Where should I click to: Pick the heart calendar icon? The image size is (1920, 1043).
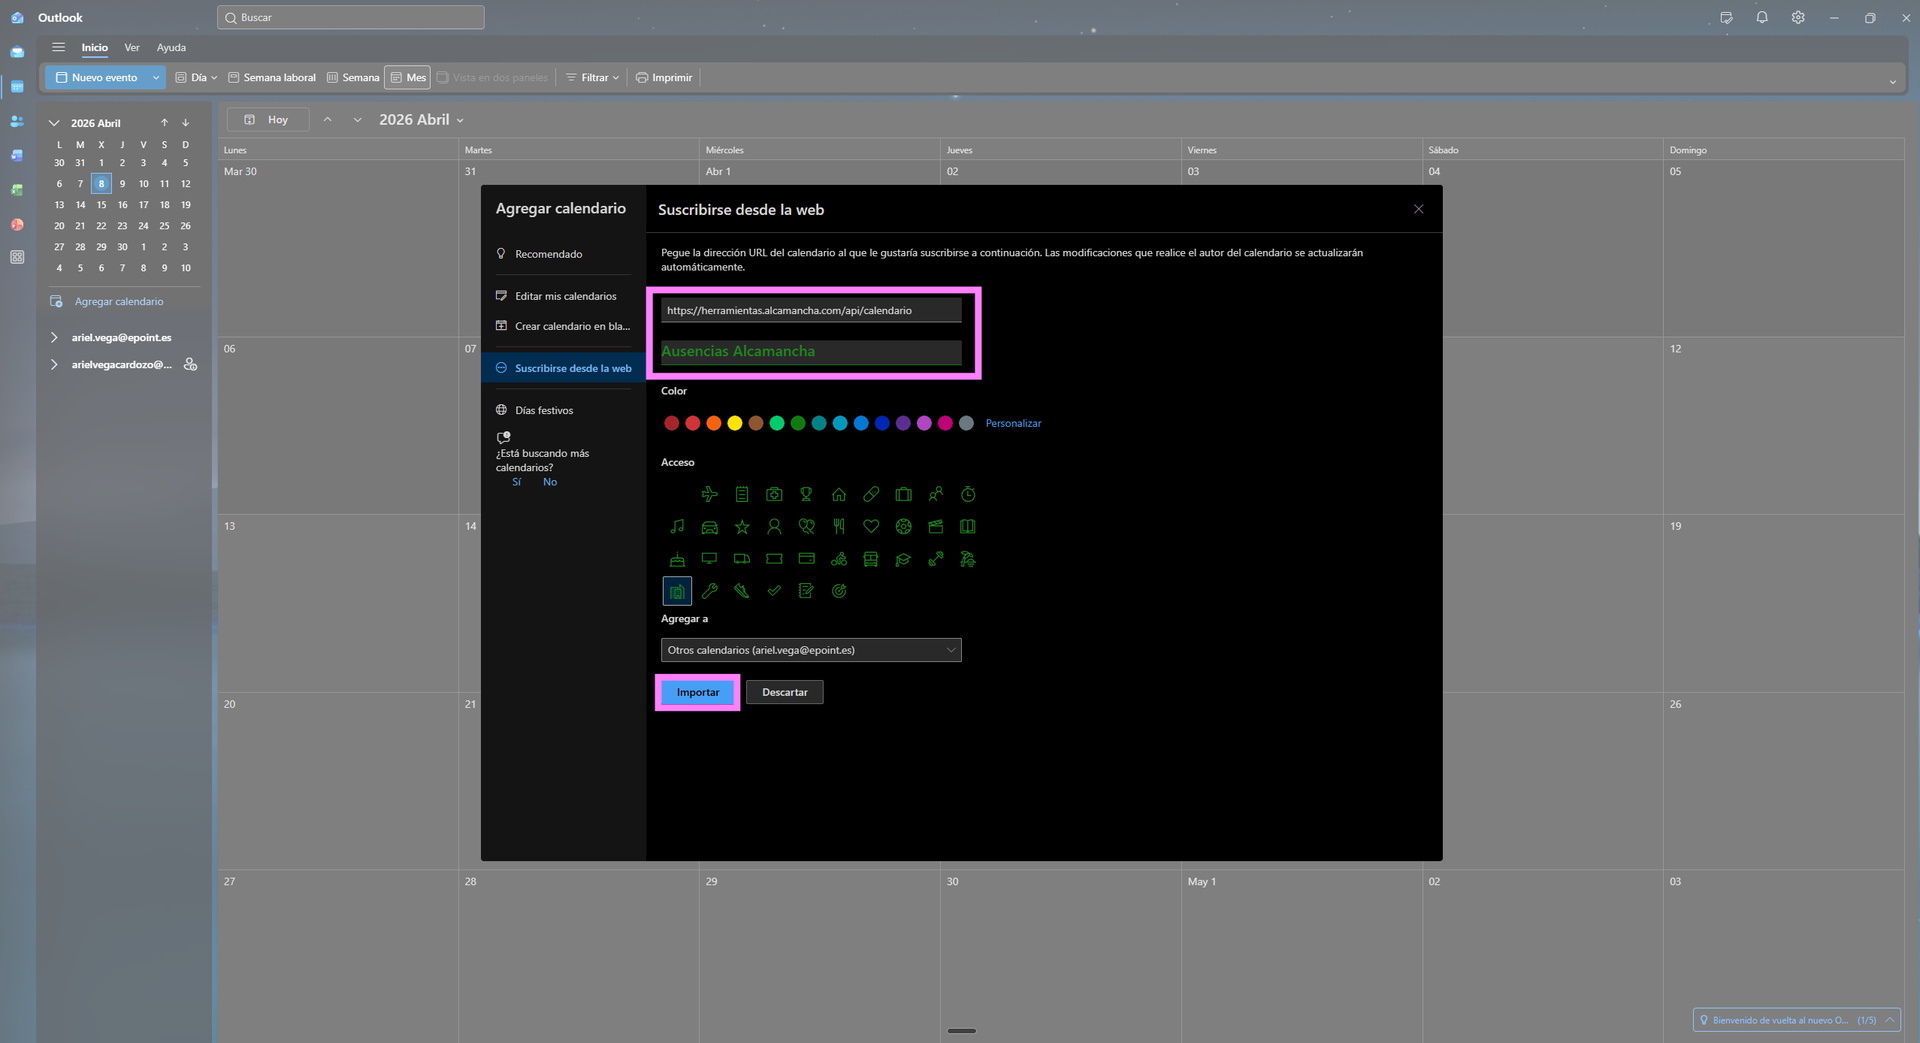coord(871,527)
